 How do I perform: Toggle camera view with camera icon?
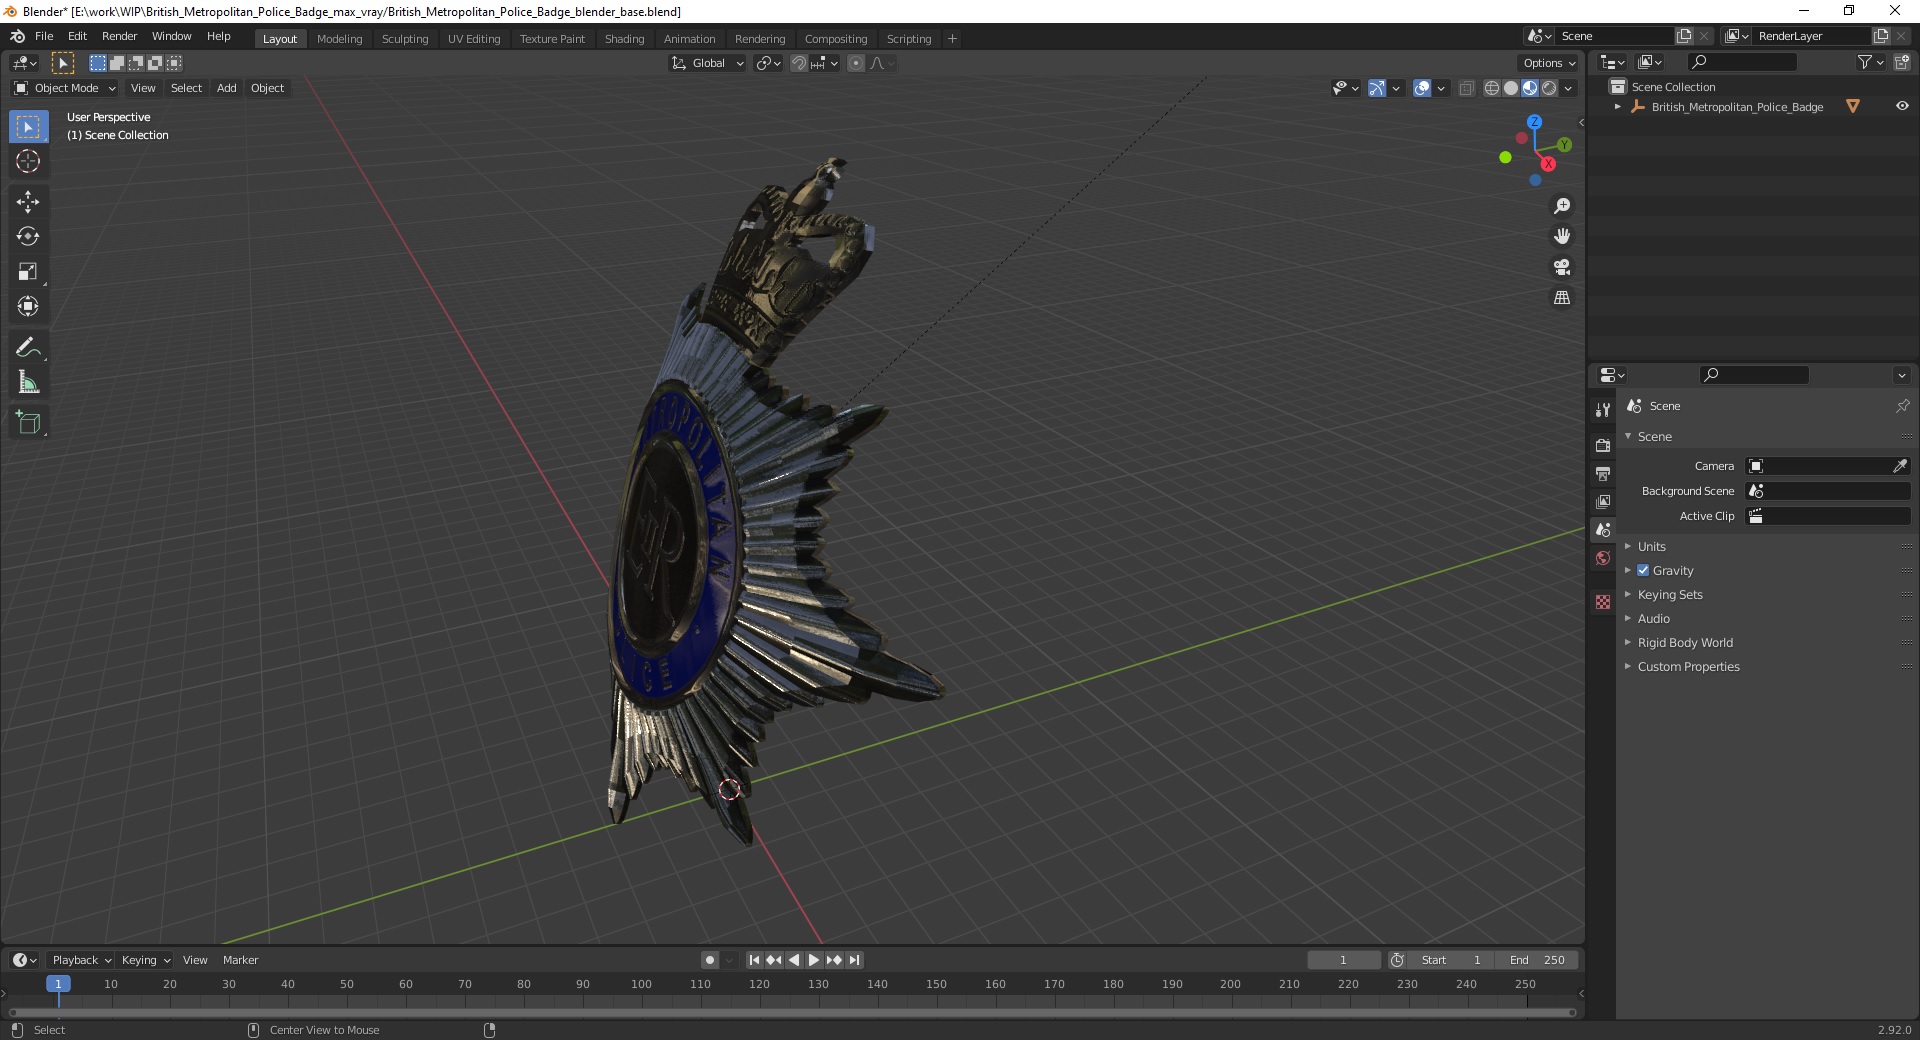1562,267
